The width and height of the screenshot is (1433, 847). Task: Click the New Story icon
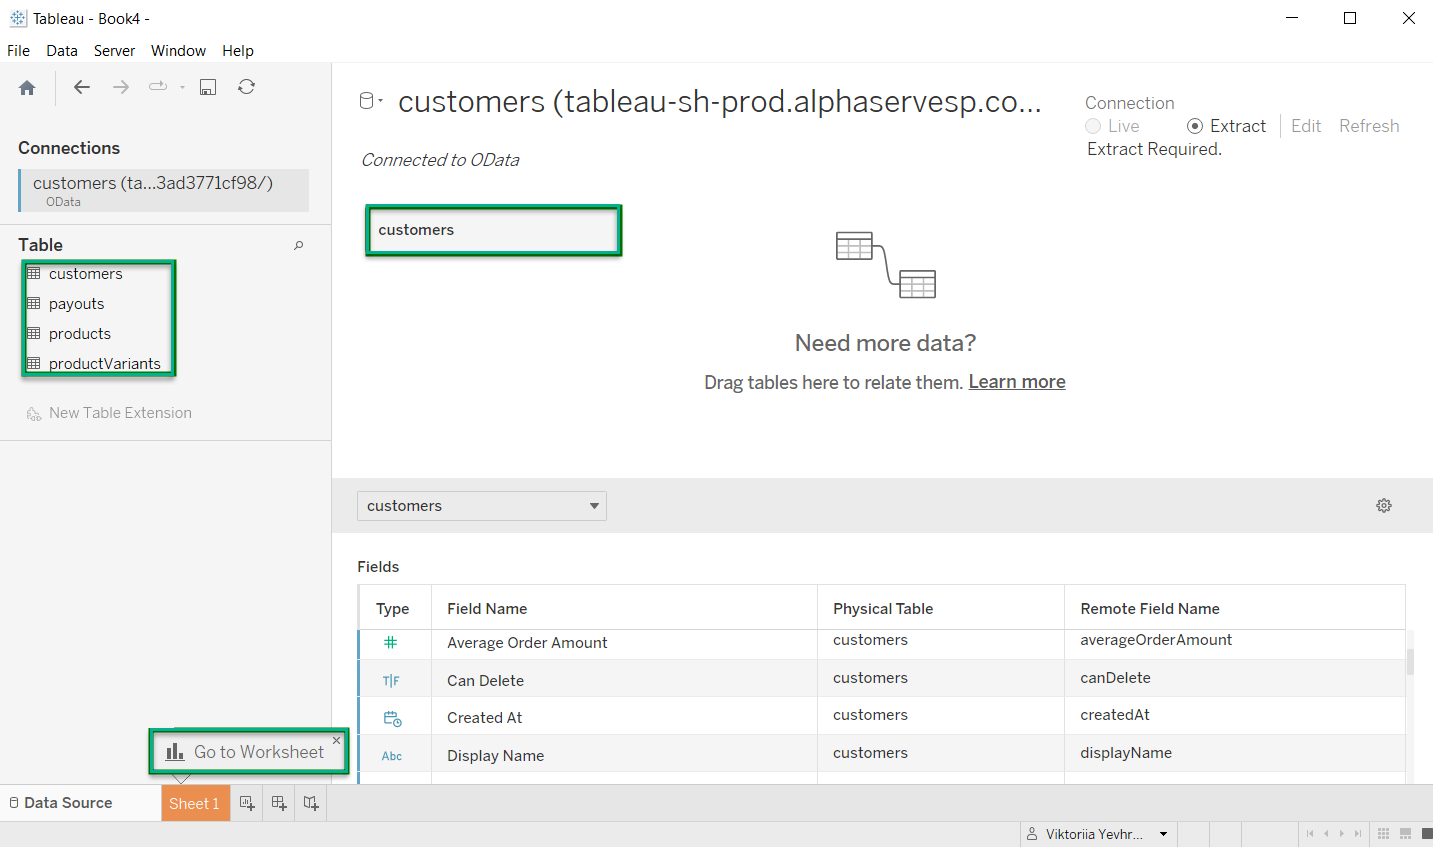tap(311, 803)
